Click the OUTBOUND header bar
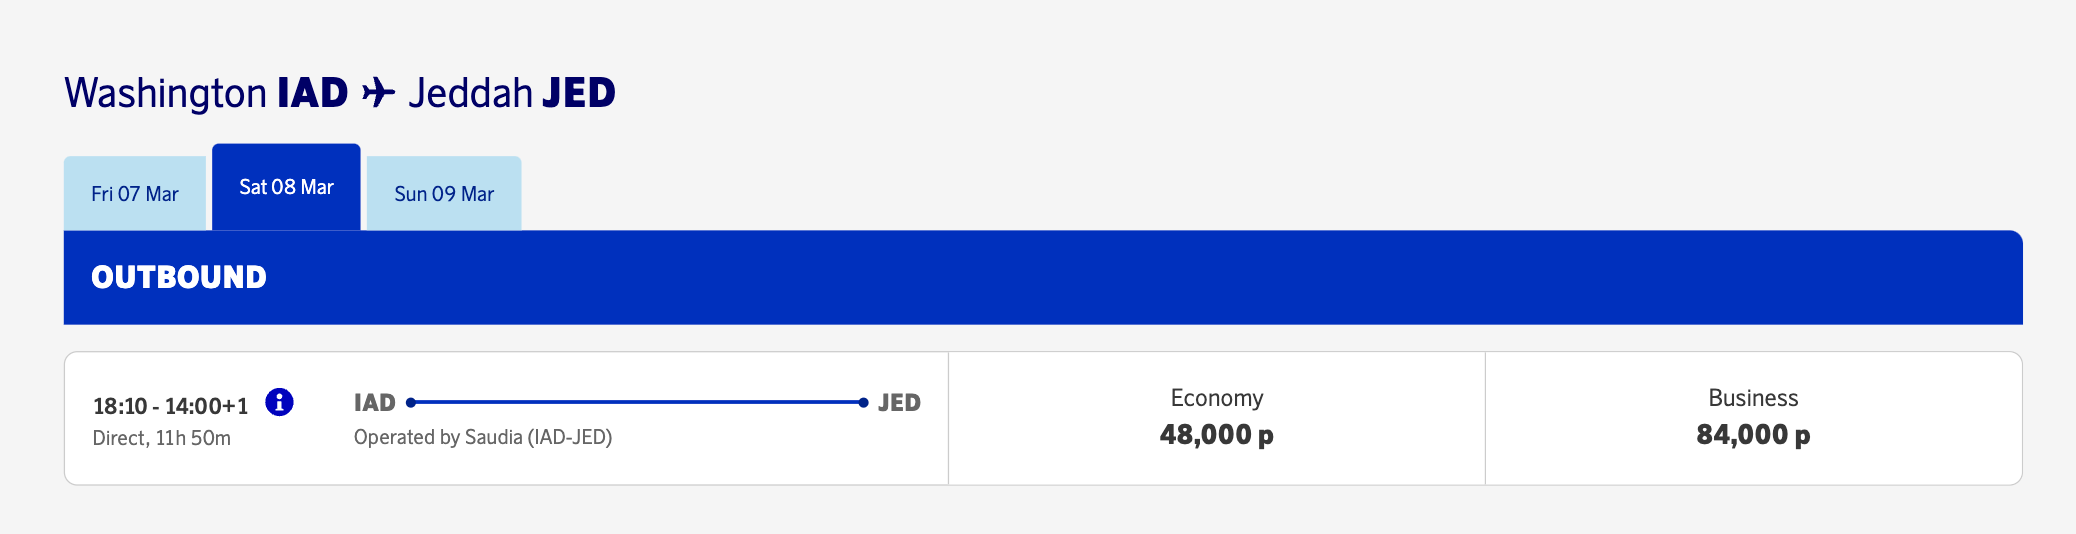The width and height of the screenshot is (2076, 534). (1043, 277)
